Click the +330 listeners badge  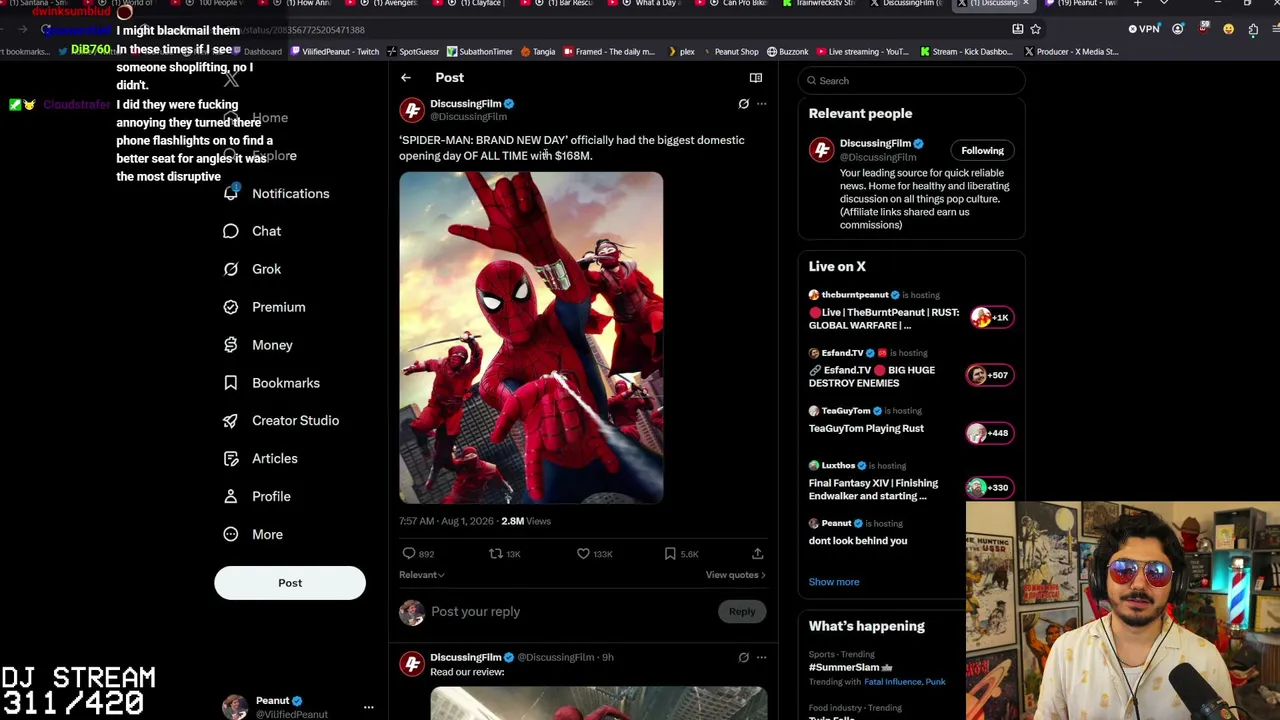pos(990,488)
